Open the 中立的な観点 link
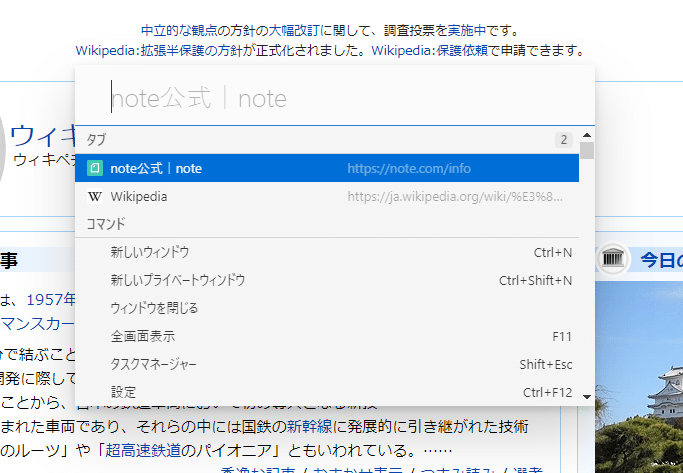 (179, 30)
